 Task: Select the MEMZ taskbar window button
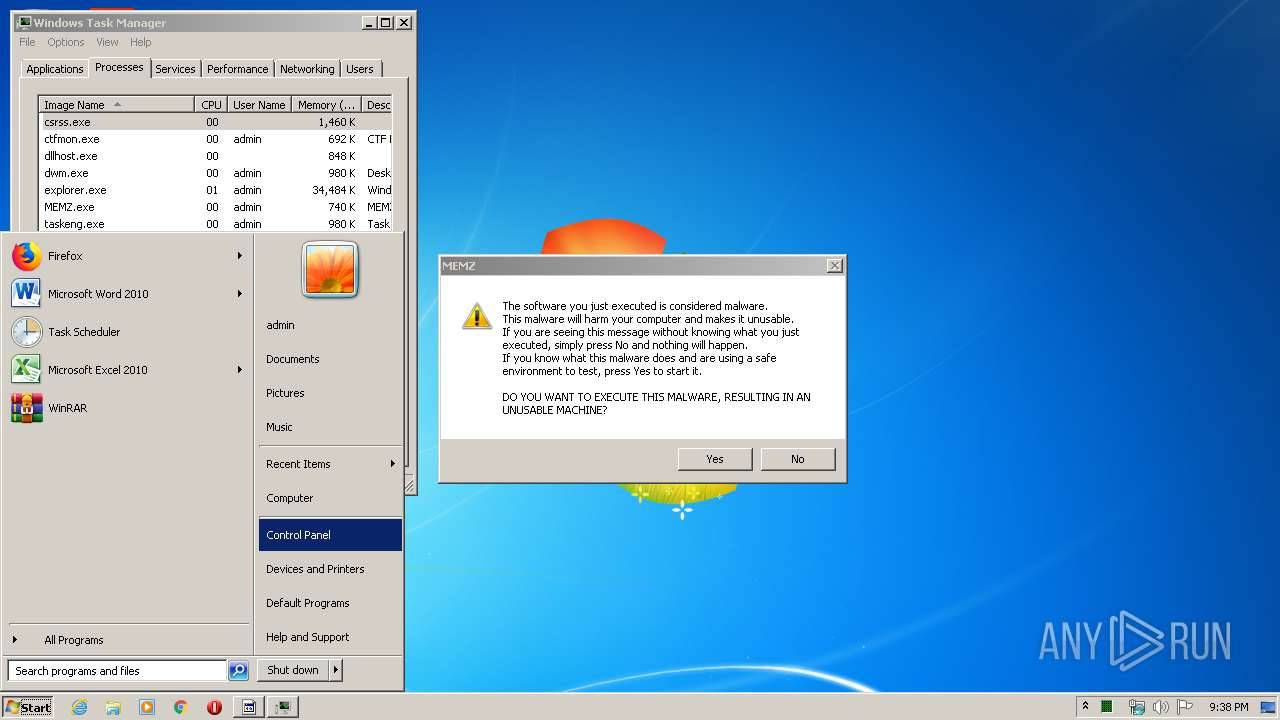click(249, 707)
